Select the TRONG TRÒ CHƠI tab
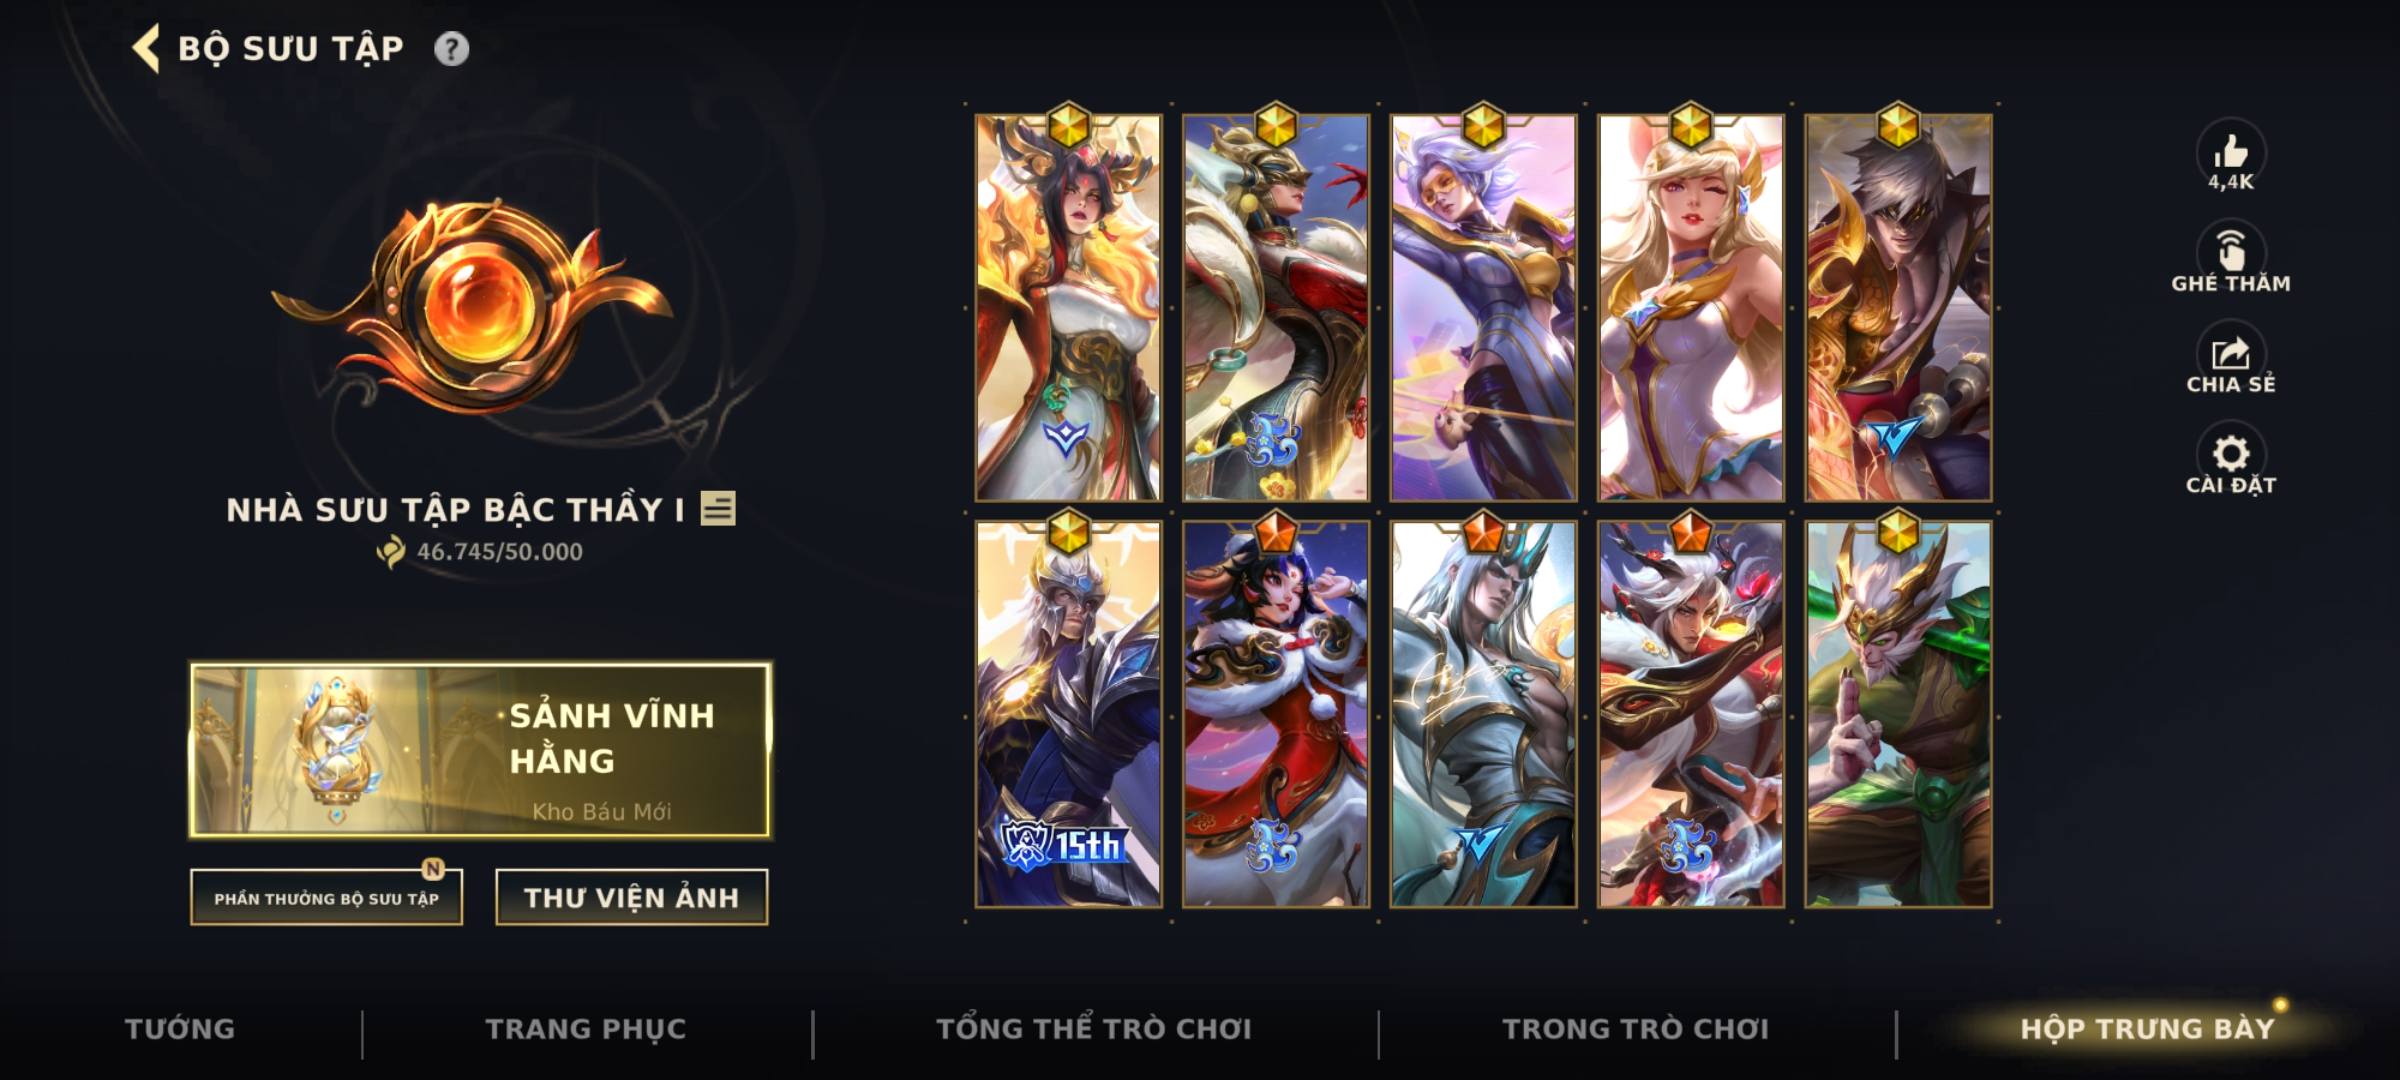Screen dimensions: 2400x1080 tap(1636, 1029)
